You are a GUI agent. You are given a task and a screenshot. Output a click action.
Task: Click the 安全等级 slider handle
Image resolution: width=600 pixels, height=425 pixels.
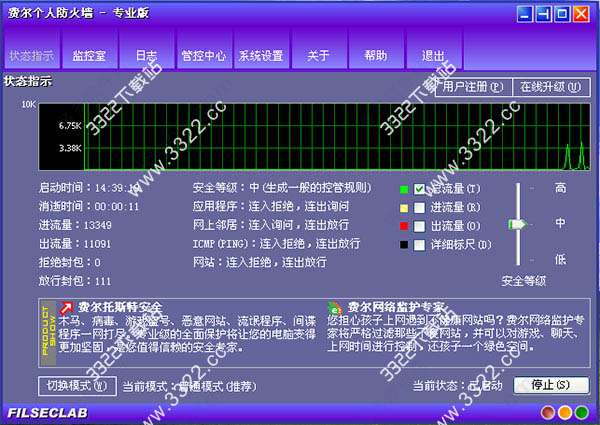517,224
